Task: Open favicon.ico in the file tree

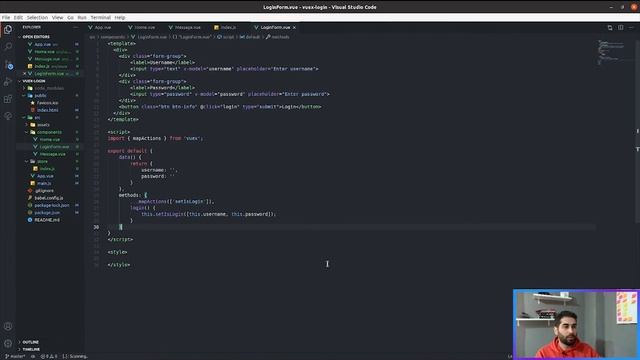Action: coord(47,103)
